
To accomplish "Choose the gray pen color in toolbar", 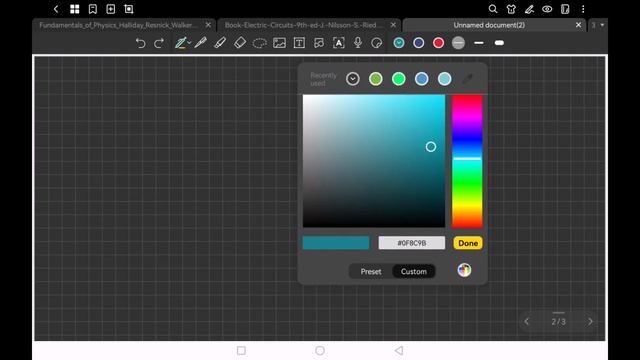I will pyautogui.click(x=458, y=43).
